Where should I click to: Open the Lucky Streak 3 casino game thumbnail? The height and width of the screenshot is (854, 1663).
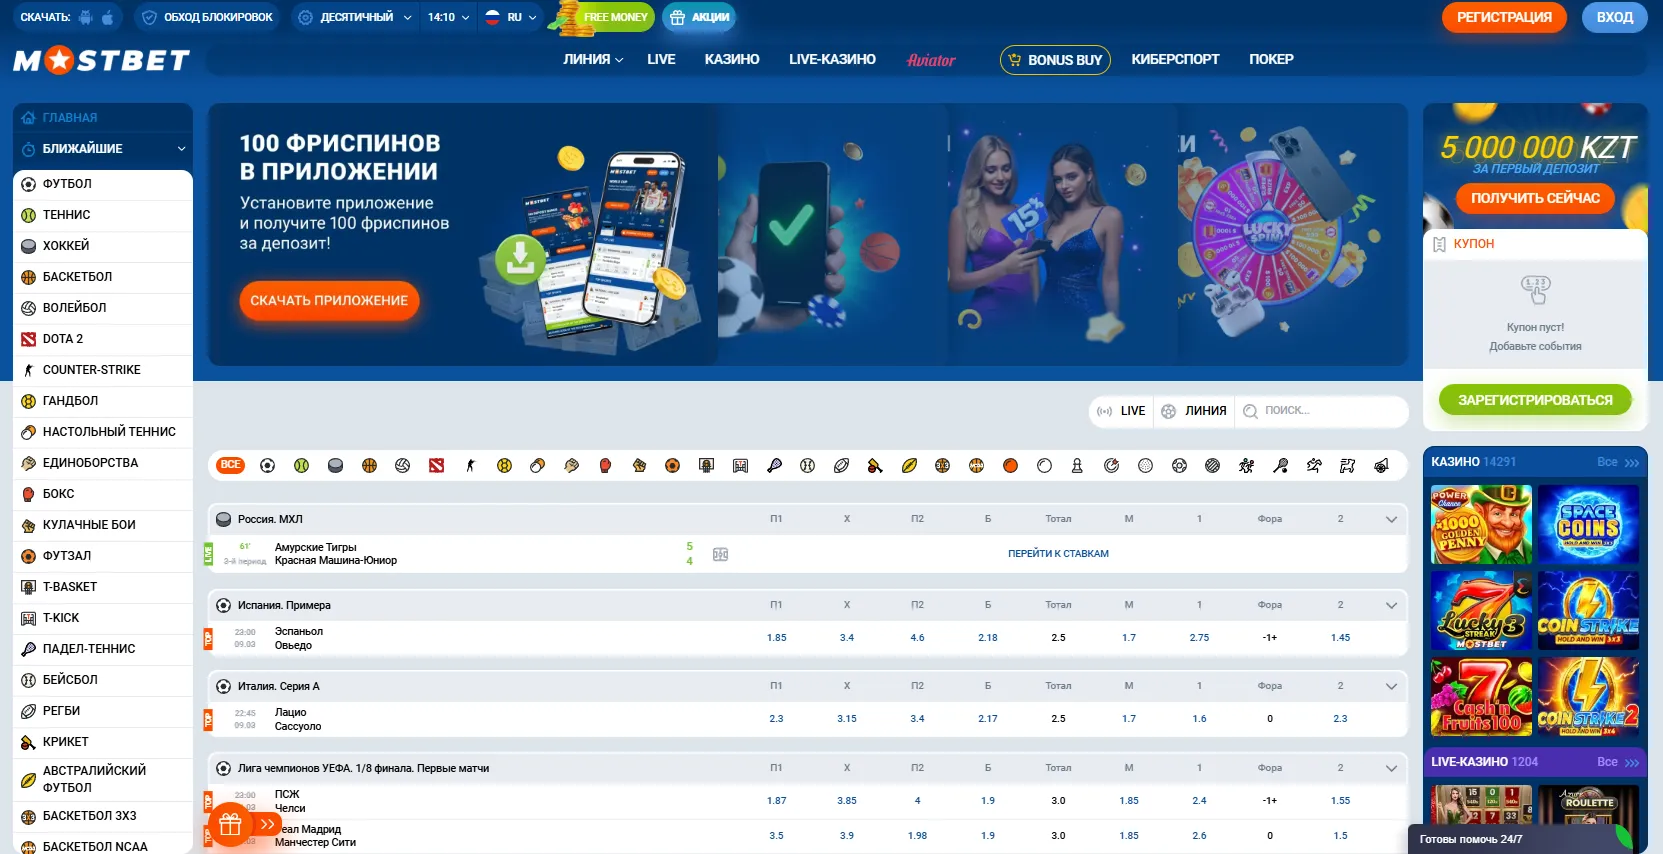(1481, 611)
